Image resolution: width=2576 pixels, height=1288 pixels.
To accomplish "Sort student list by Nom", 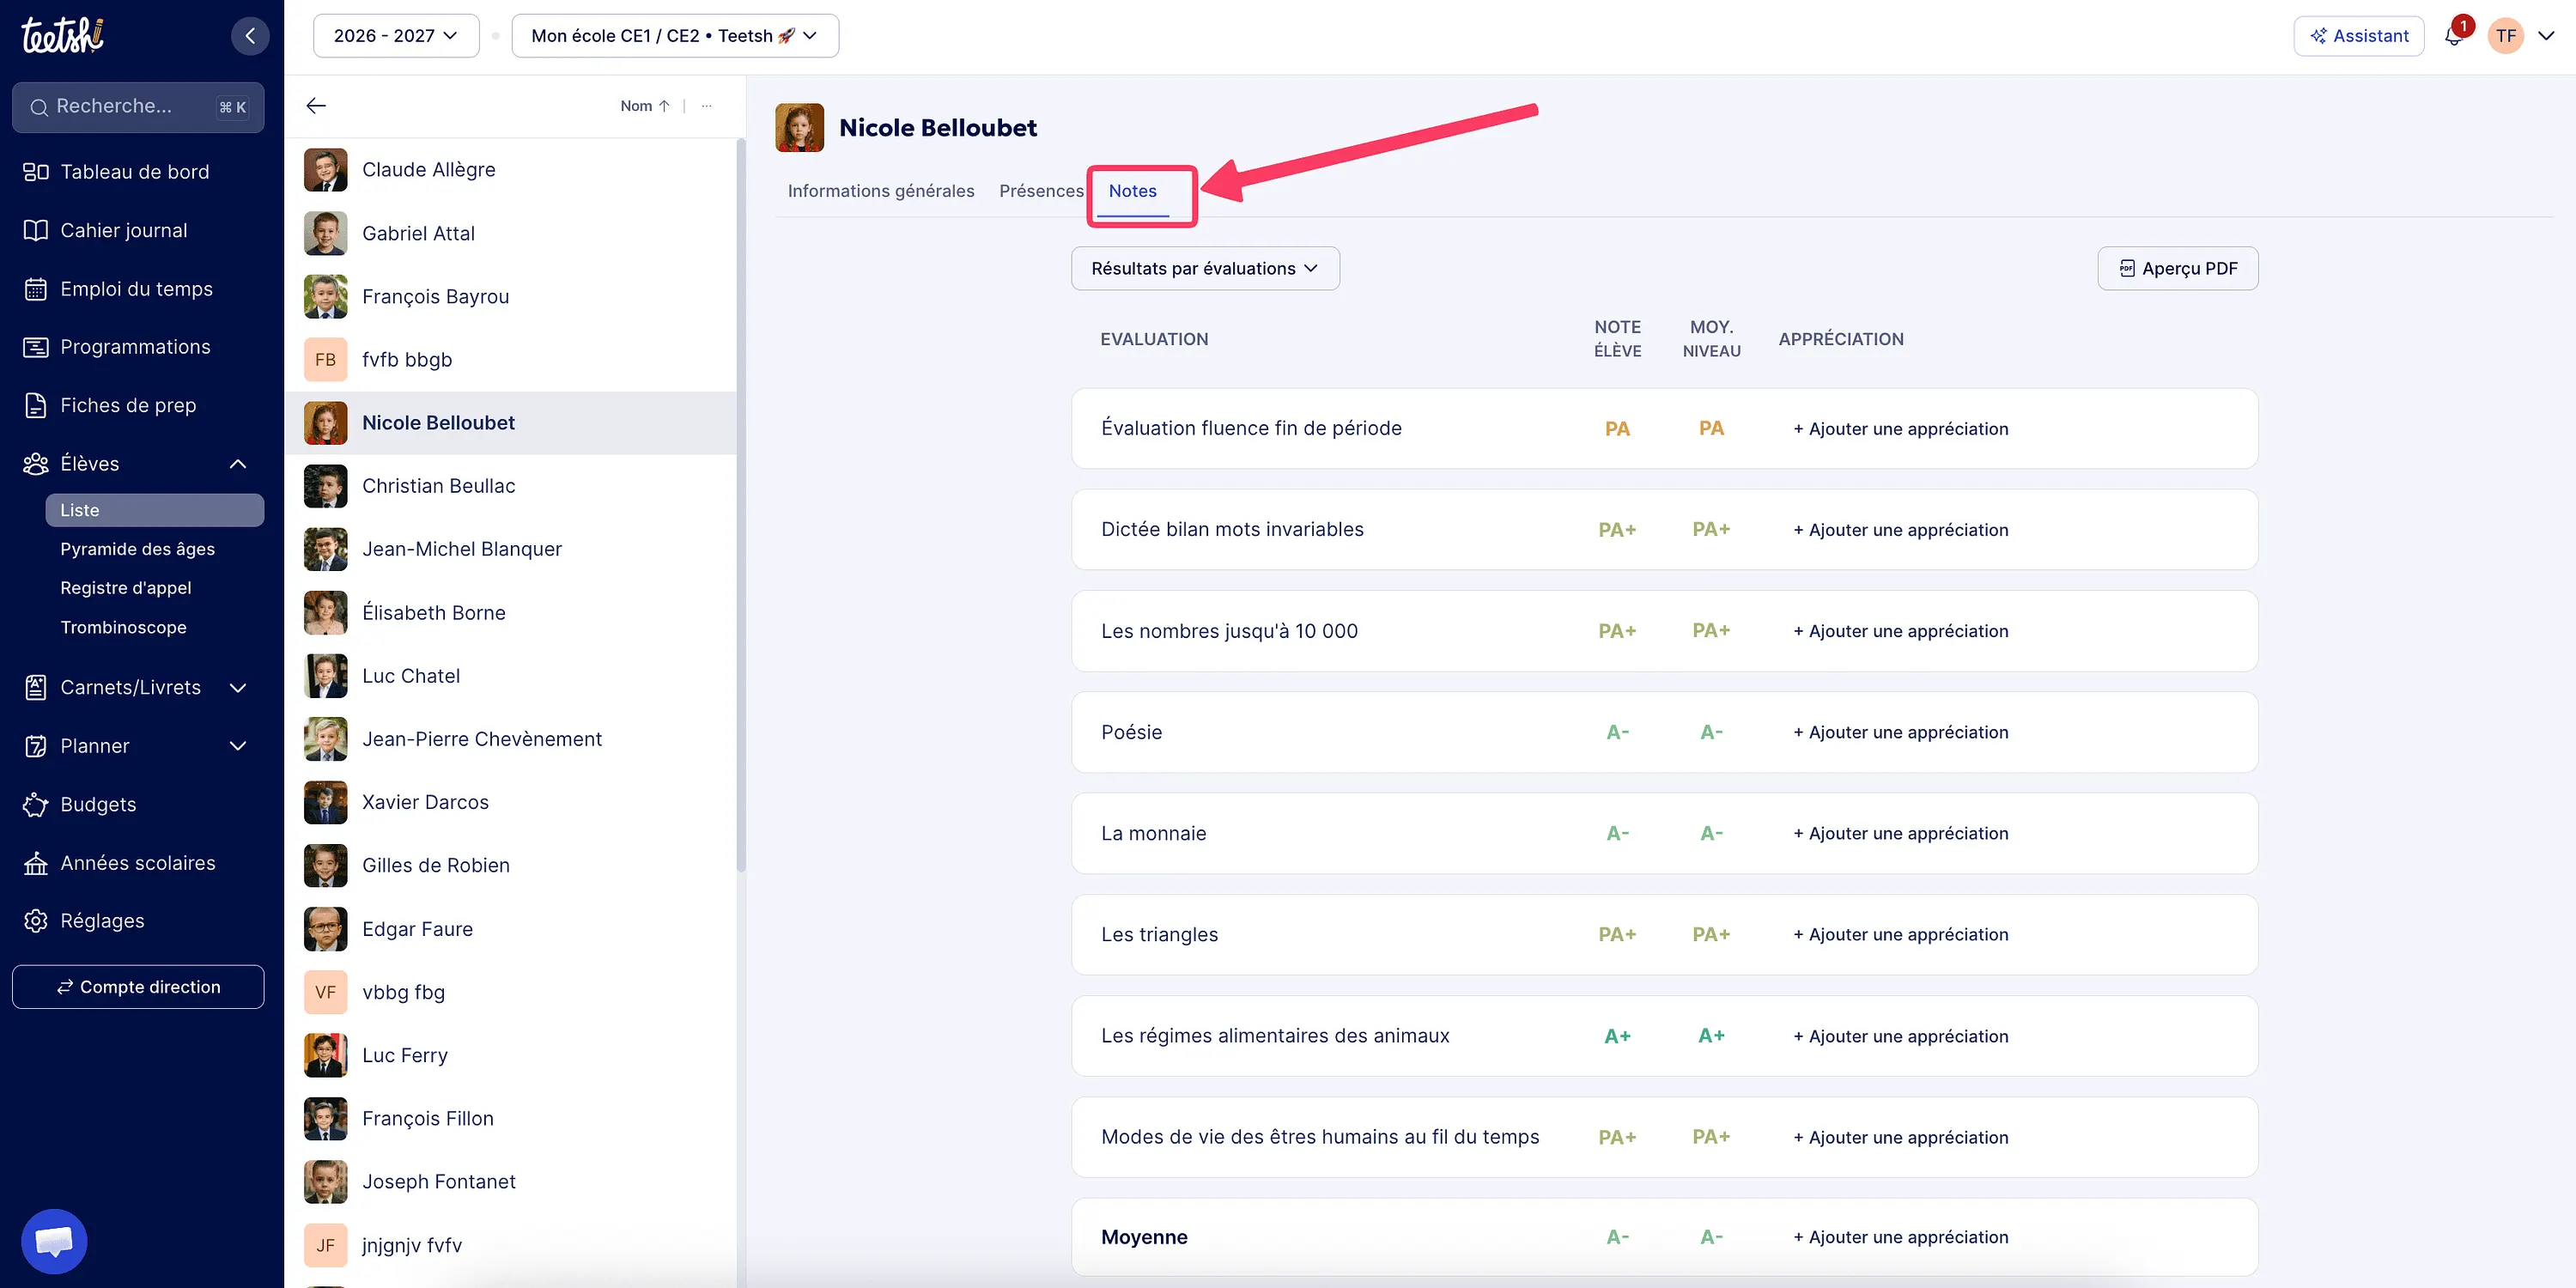I will point(644,106).
